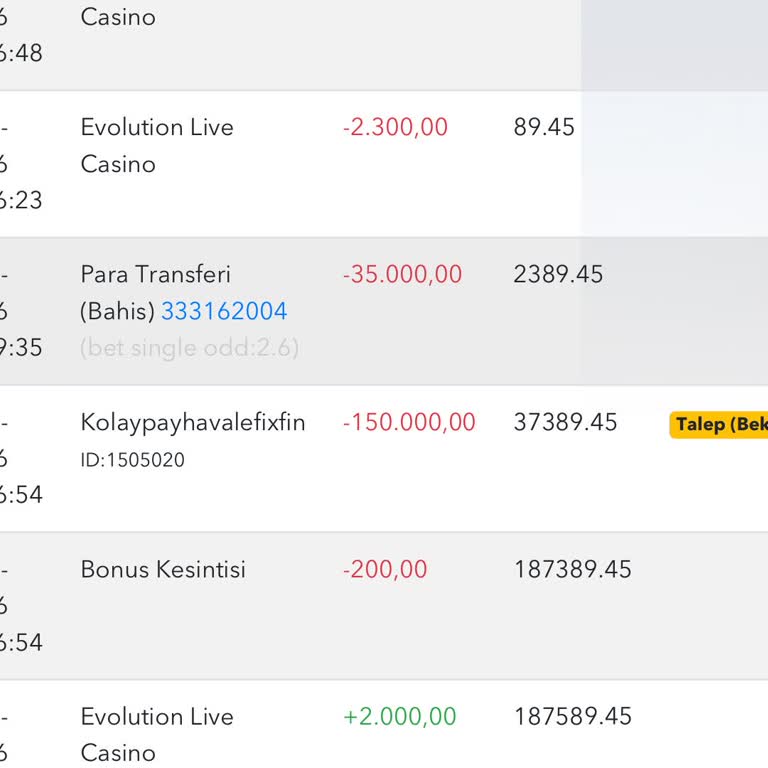Click the -35.000,00 transfer amount
The width and height of the screenshot is (768, 768).
click(402, 274)
